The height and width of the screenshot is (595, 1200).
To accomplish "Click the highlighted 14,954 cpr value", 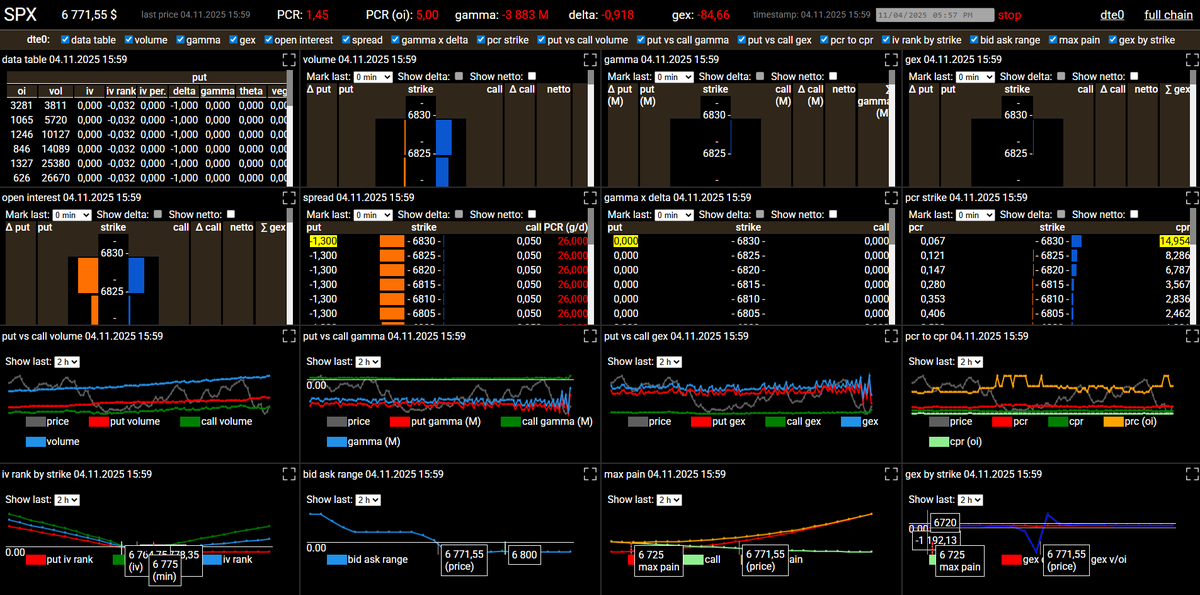I will (x=1175, y=241).
